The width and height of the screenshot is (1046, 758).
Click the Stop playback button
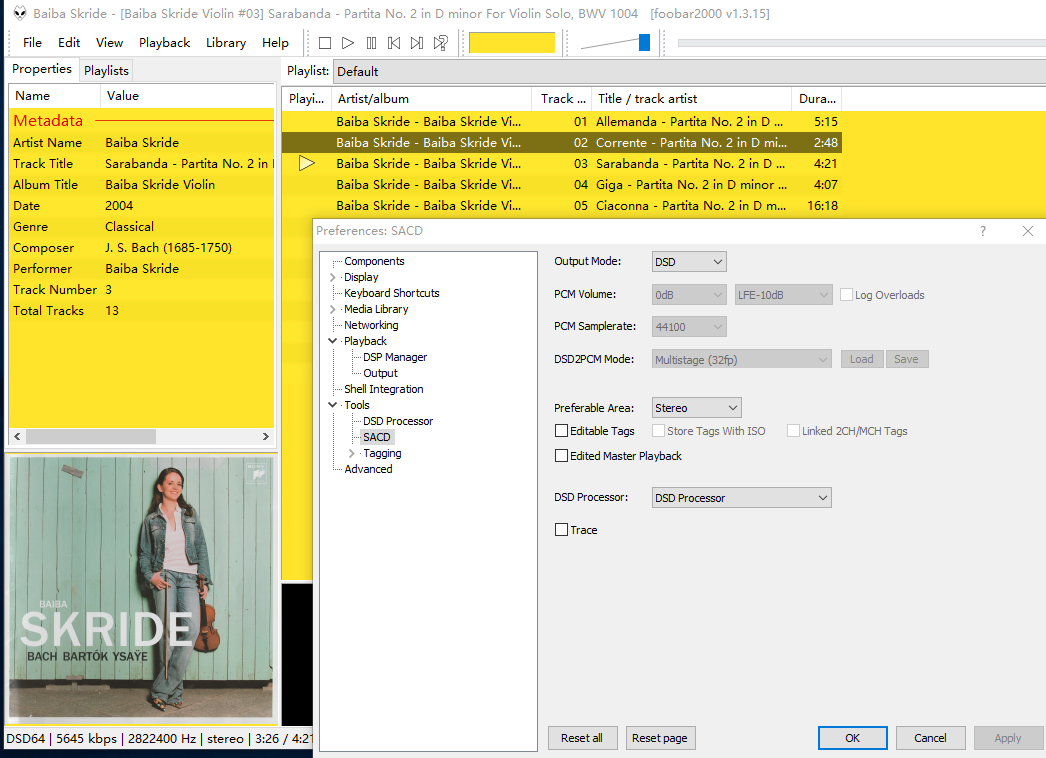[x=325, y=43]
